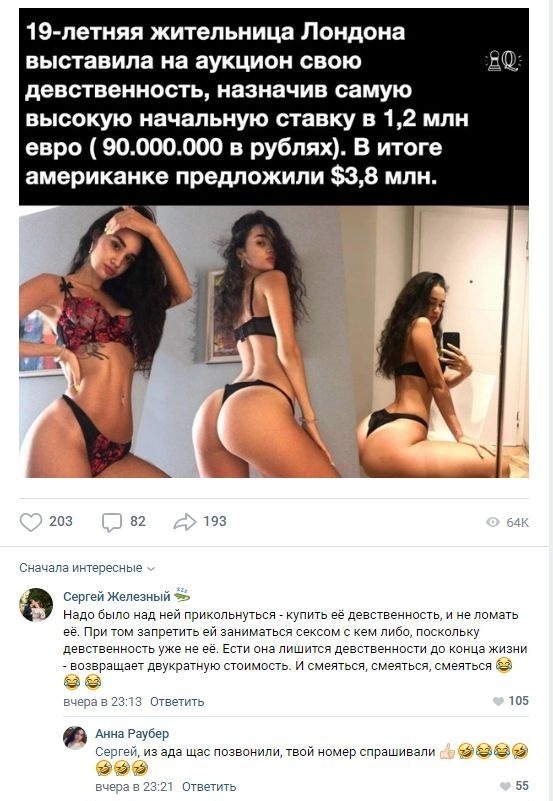Open the post's comments via speech-bubble icon

[x=112, y=523]
